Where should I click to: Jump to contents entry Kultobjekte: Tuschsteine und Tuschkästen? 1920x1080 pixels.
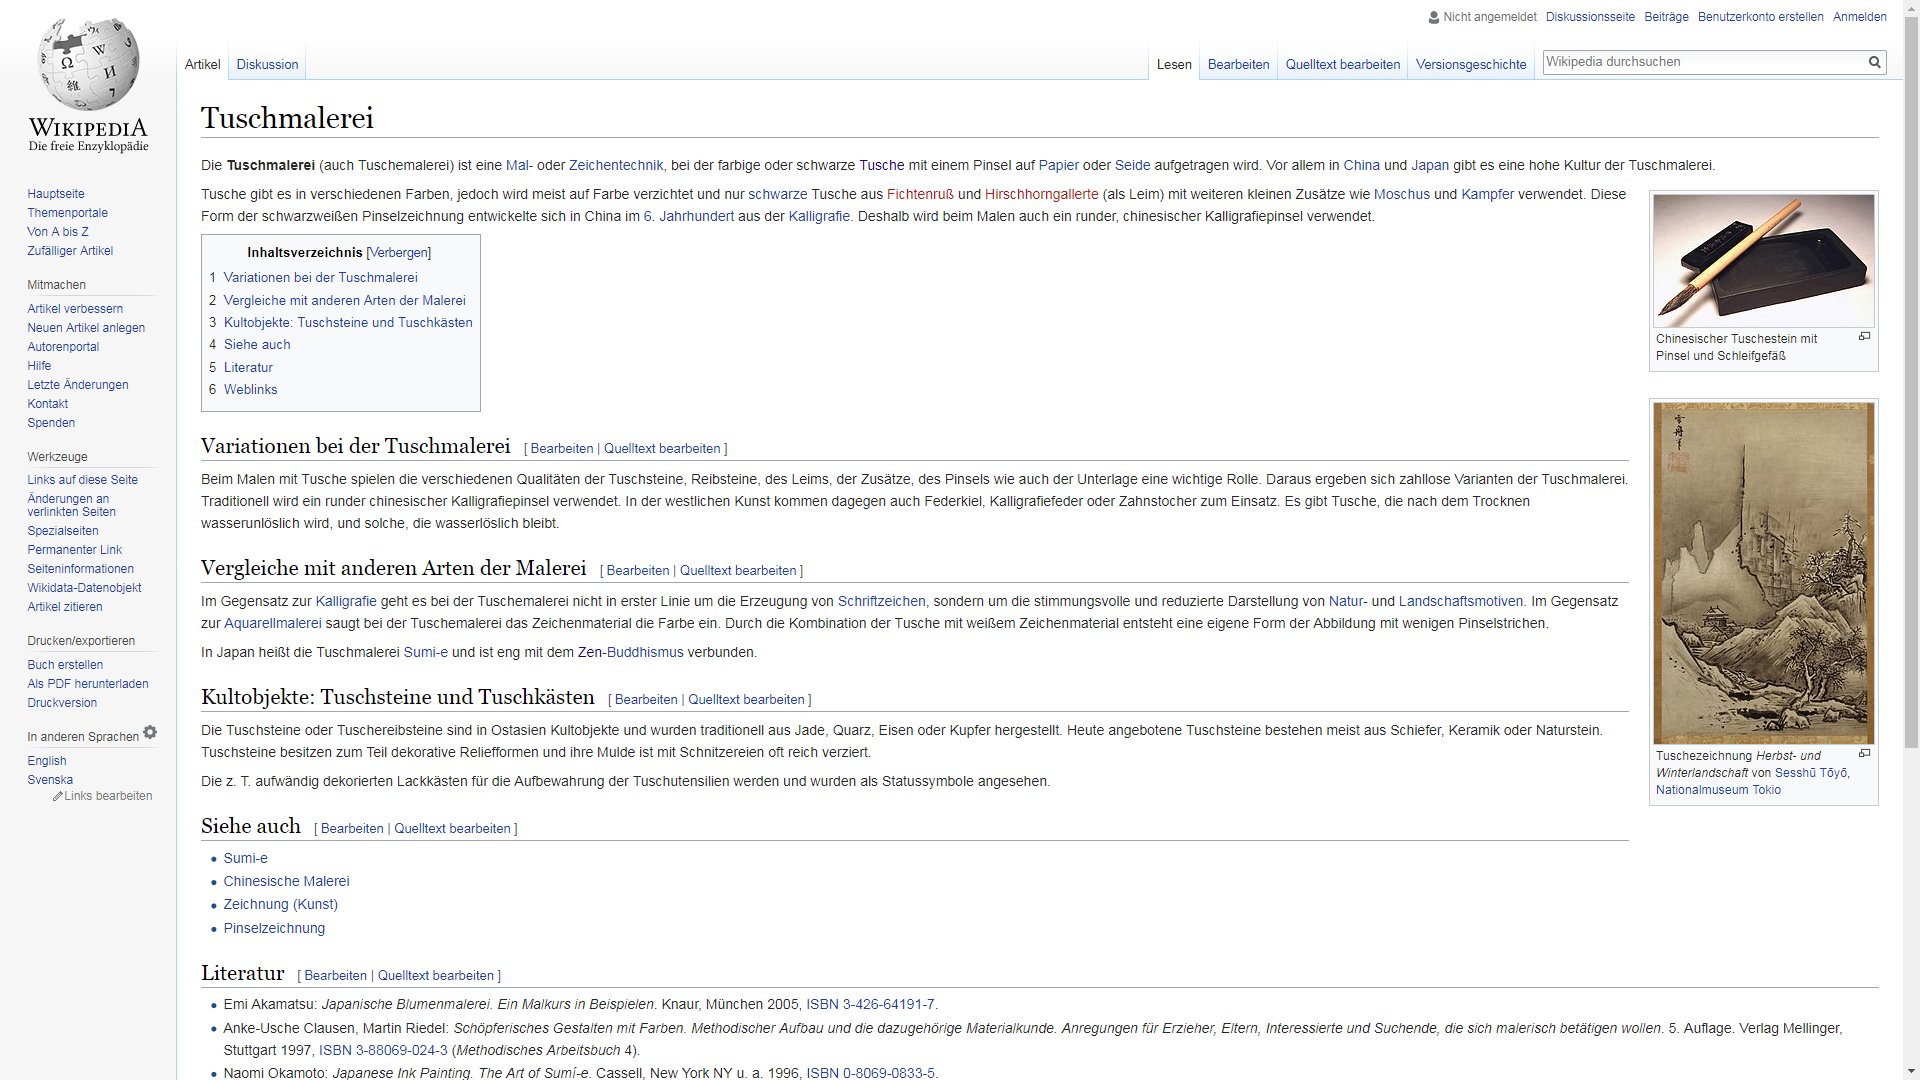pos(348,322)
